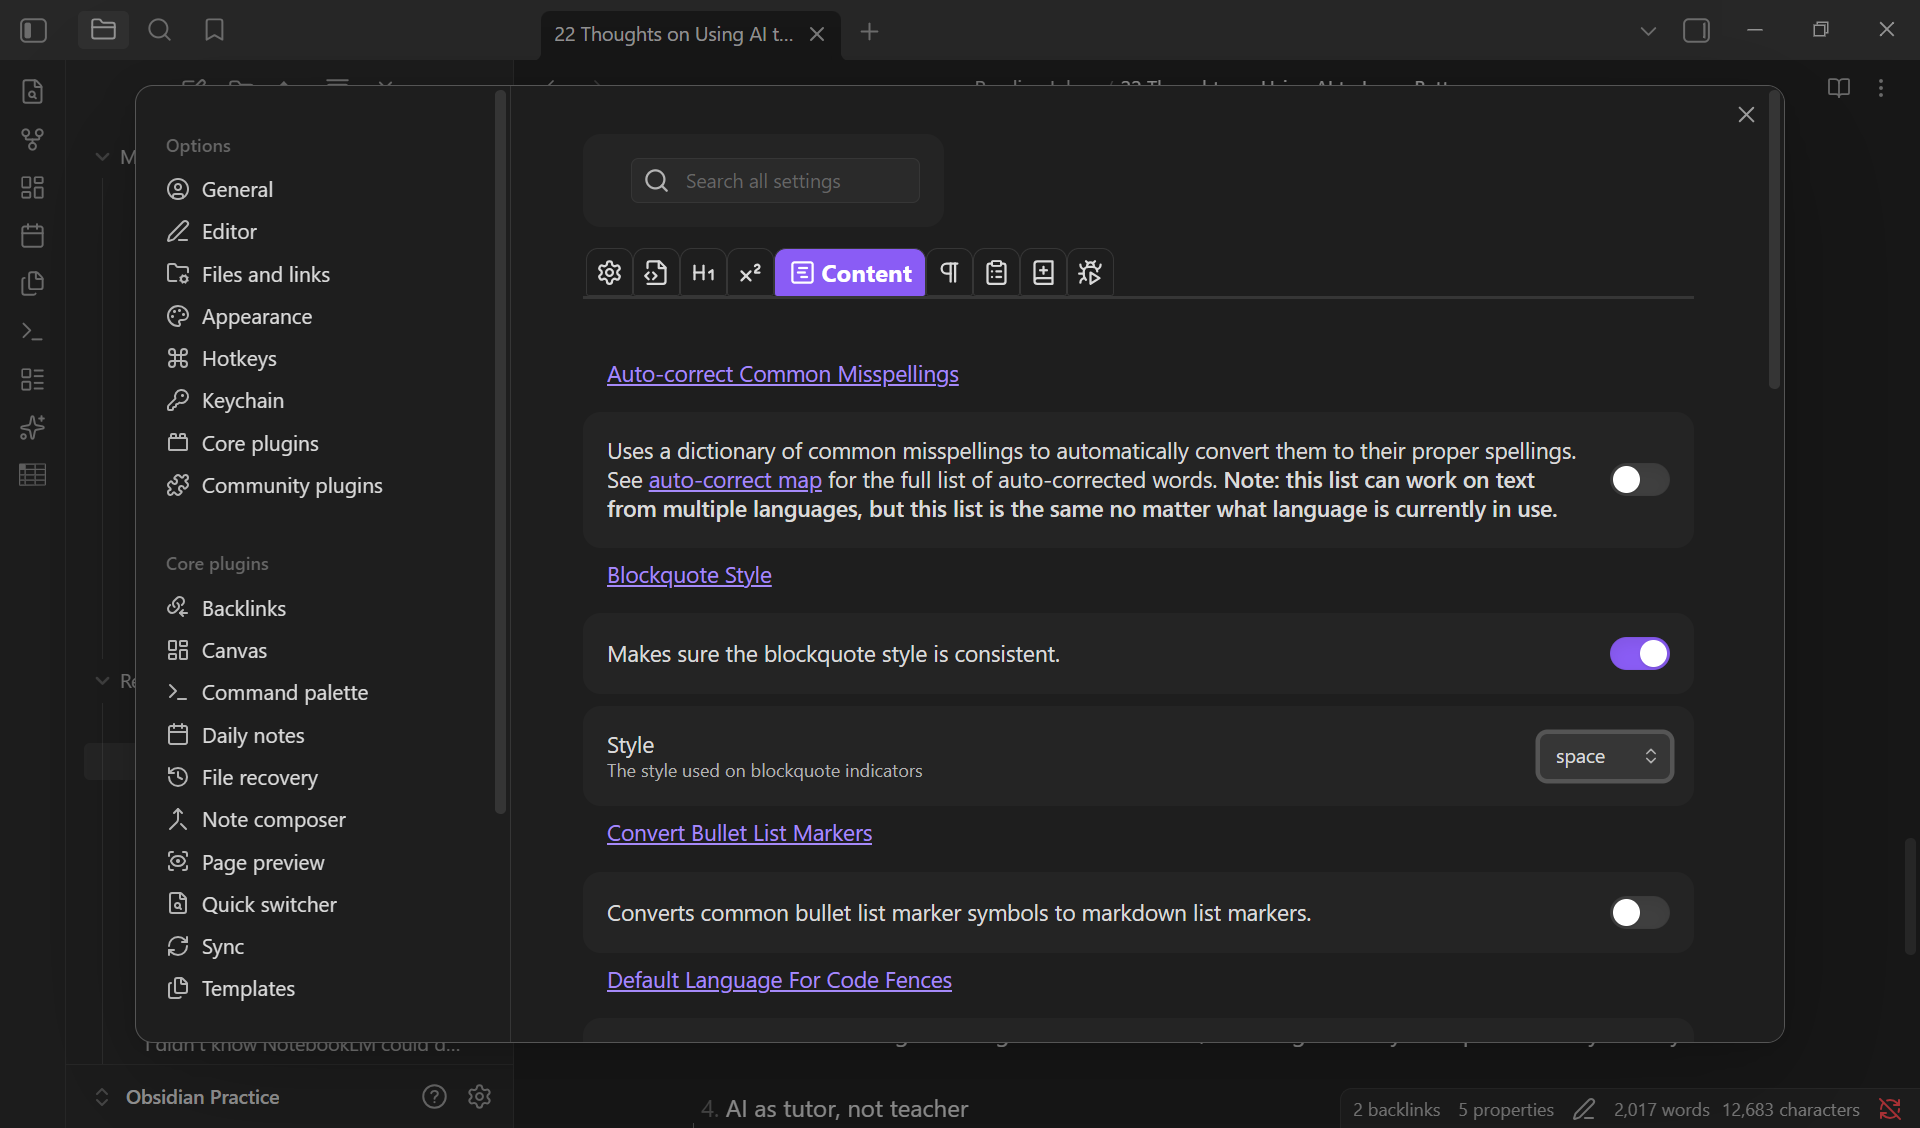Open the Linter Spacing pilcrow tab
This screenshot has height=1128, width=1920.
[x=949, y=273]
